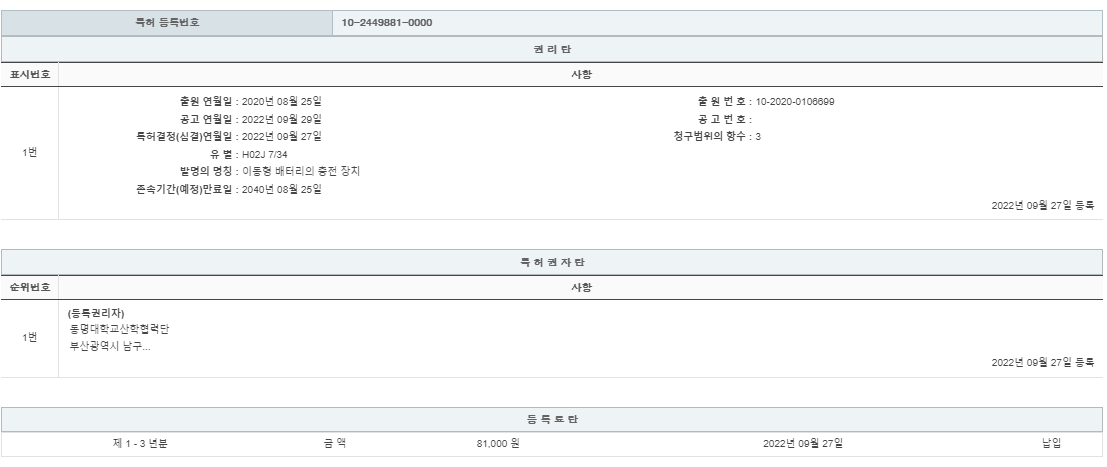Click the 납입 payment status
Screen dimensions: 1107x467
click(1051, 444)
